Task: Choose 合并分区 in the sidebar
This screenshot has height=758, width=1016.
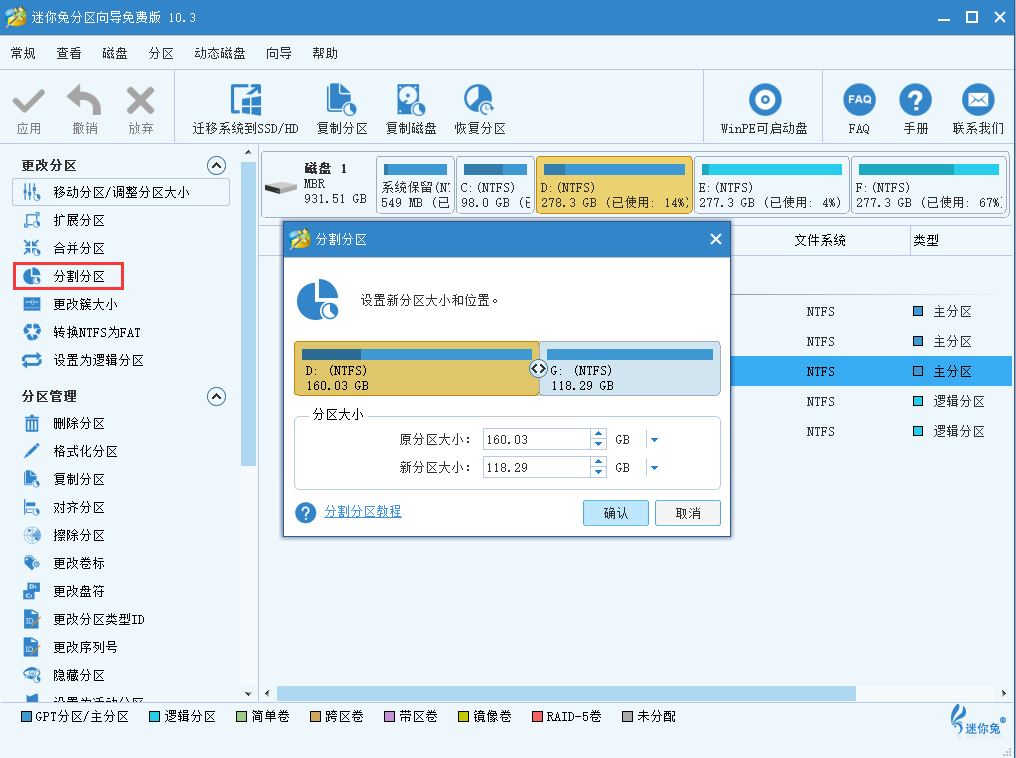Action: (x=79, y=248)
